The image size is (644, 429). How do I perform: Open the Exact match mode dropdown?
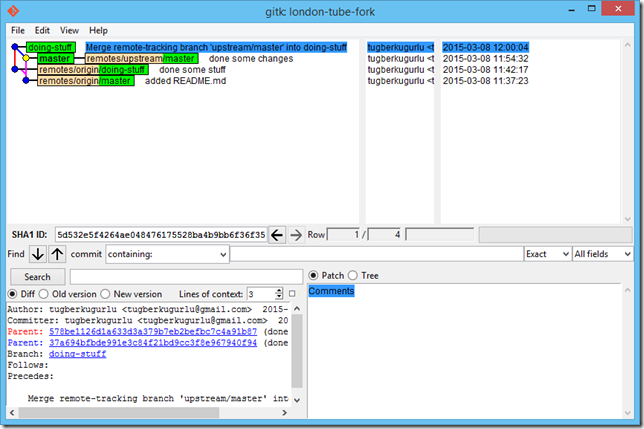pyautogui.click(x=547, y=254)
